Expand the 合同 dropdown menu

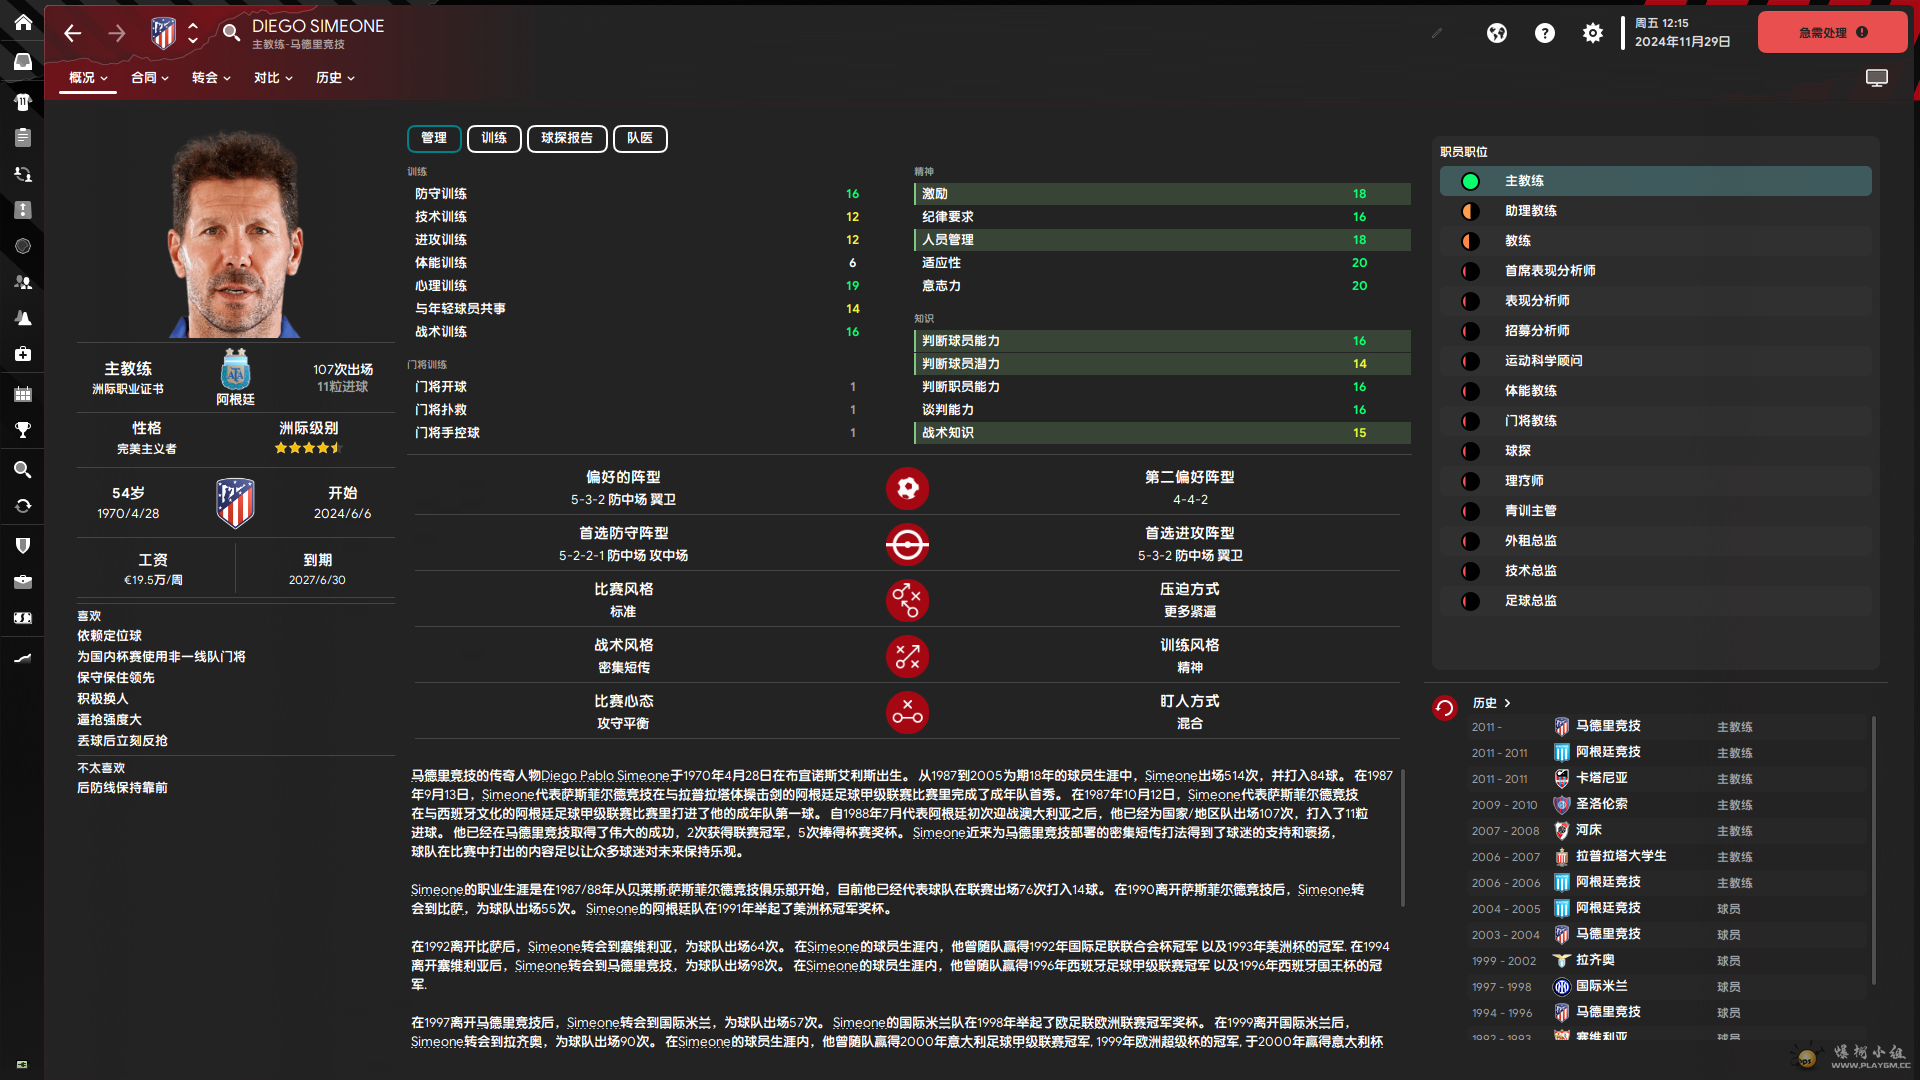(150, 78)
